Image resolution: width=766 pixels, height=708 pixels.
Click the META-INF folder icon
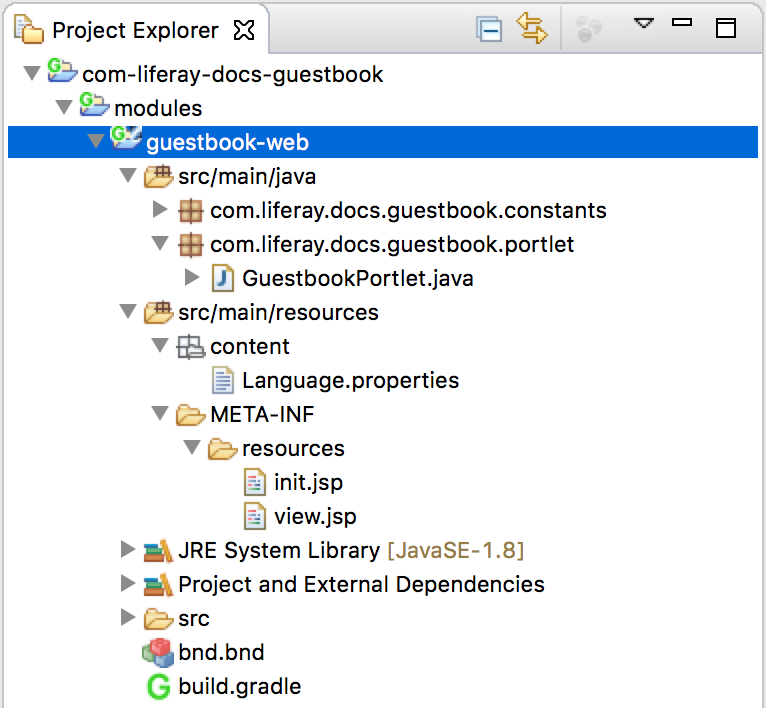(x=191, y=415)
